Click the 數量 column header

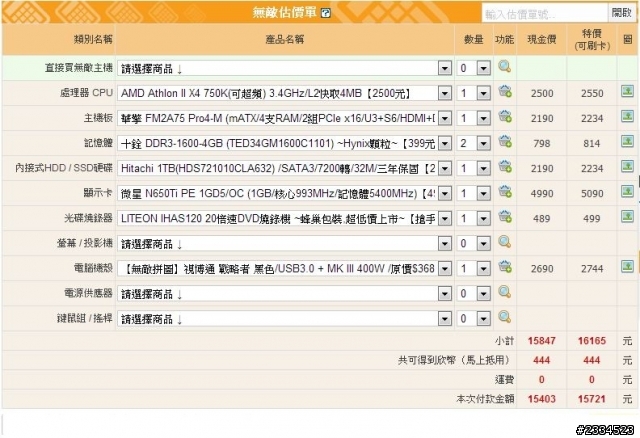coord(473,40)
